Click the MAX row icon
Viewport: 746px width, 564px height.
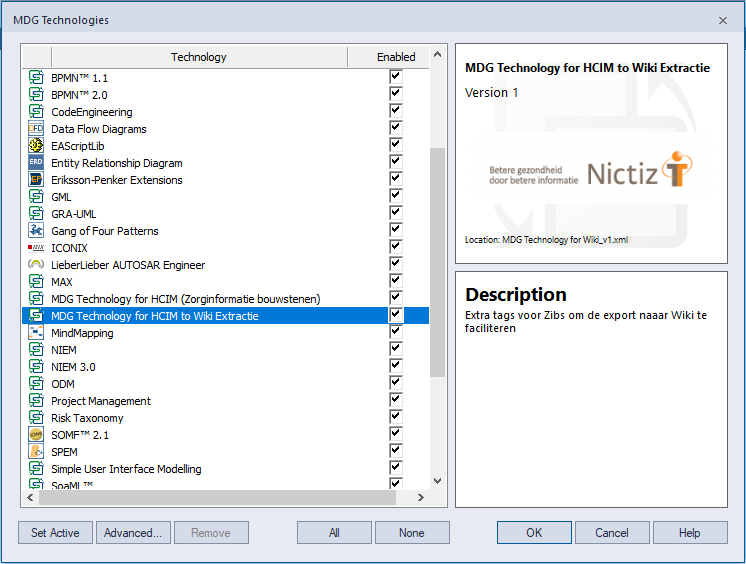point(36,282)
